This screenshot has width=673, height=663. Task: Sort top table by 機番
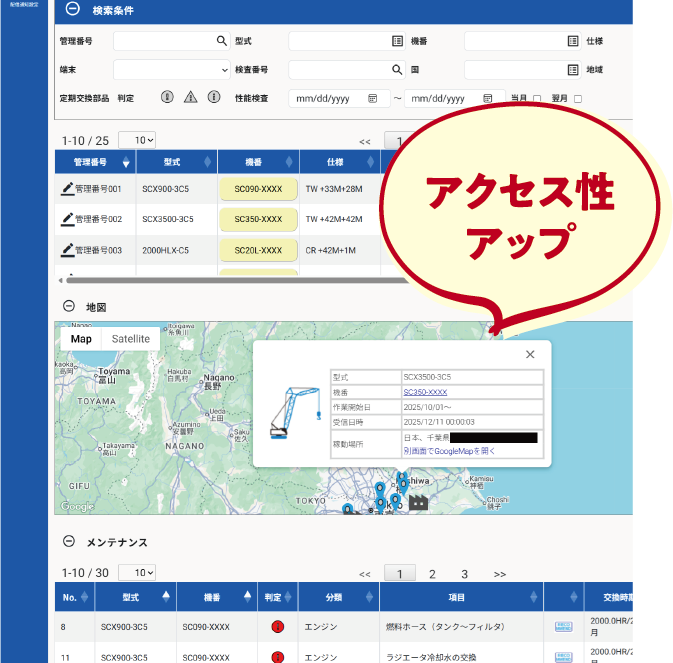pos(289,162)
